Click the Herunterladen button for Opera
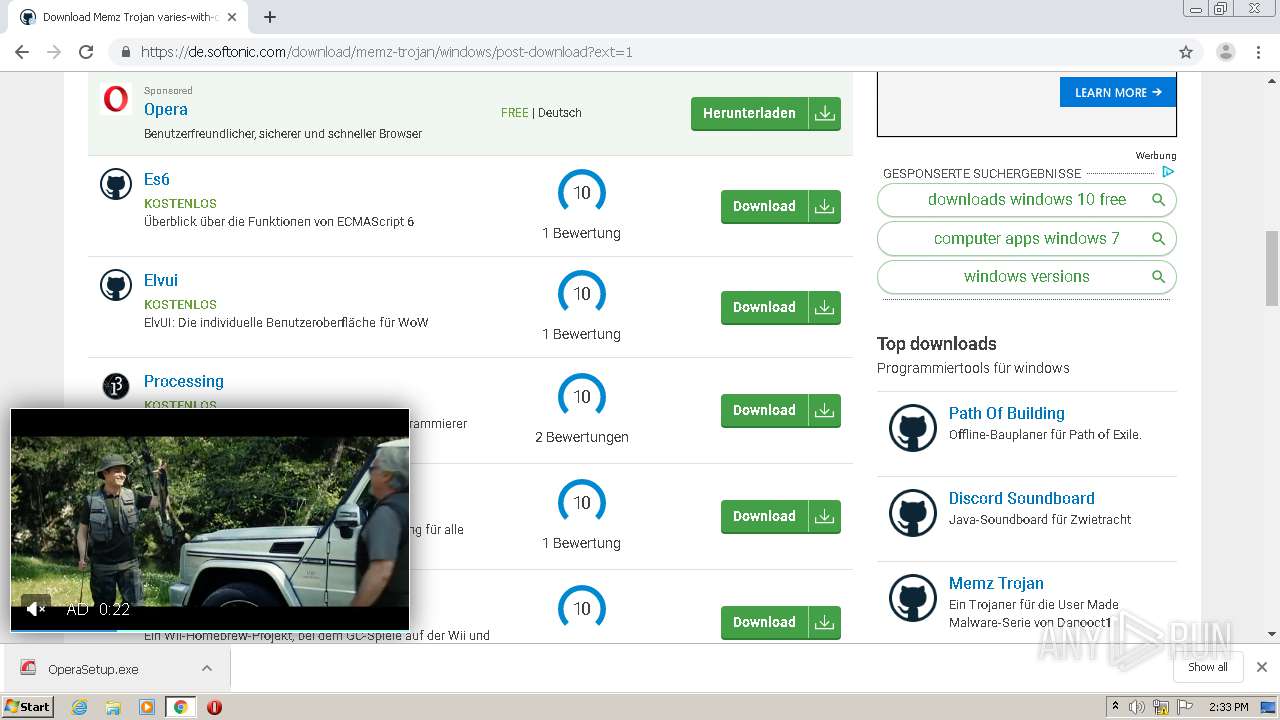The image size is (1280, 720). coord(766,113)
